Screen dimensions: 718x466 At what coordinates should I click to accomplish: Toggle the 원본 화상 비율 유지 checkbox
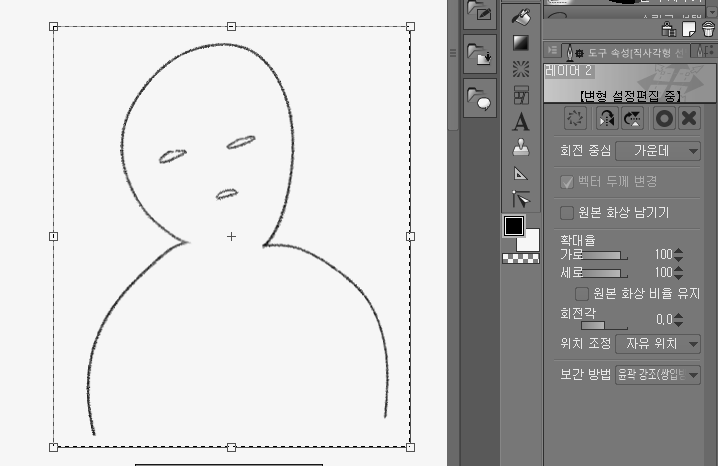581,293
